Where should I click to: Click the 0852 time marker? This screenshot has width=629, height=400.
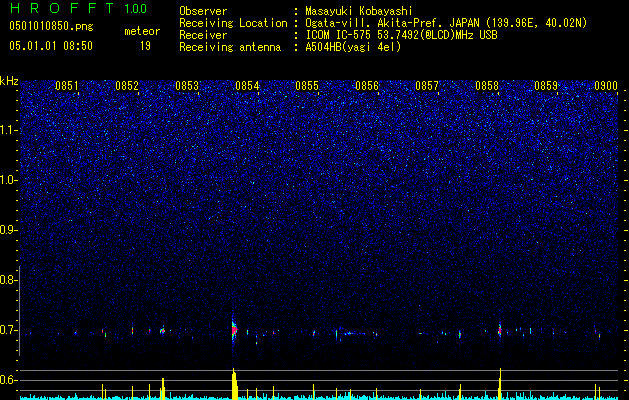click(x=127, y=86)
